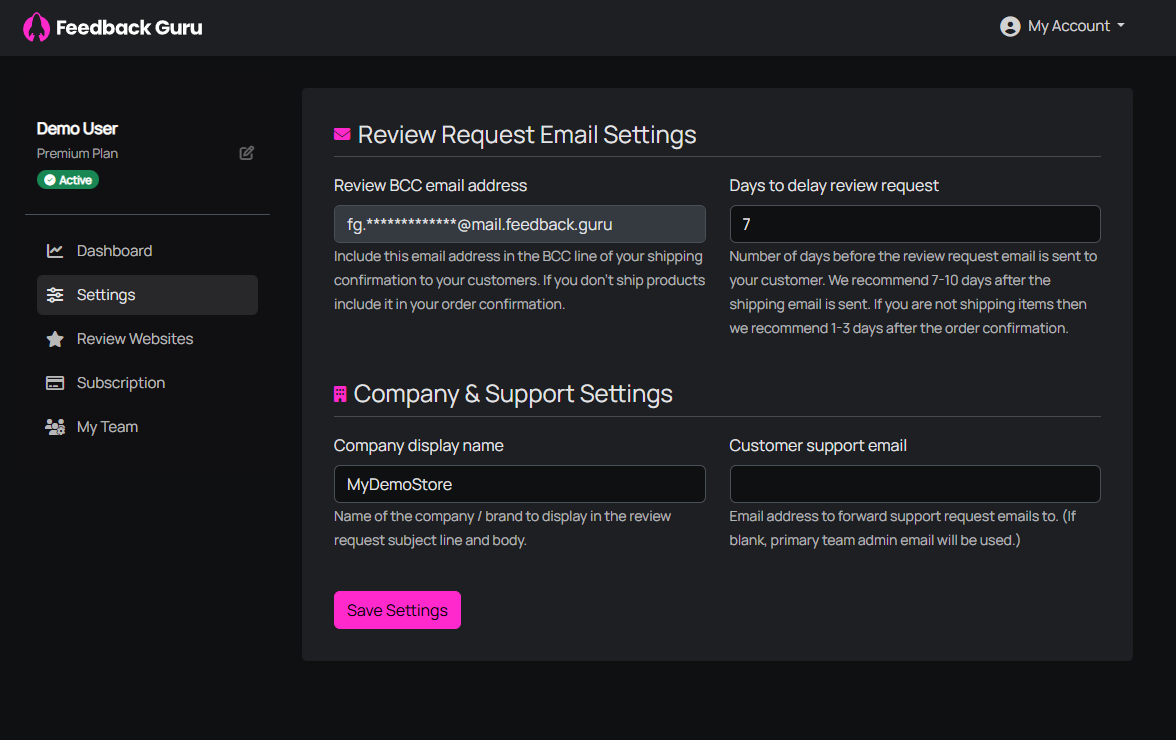
Task: Click the 'Customer support email' label
Action: (818, 445)
